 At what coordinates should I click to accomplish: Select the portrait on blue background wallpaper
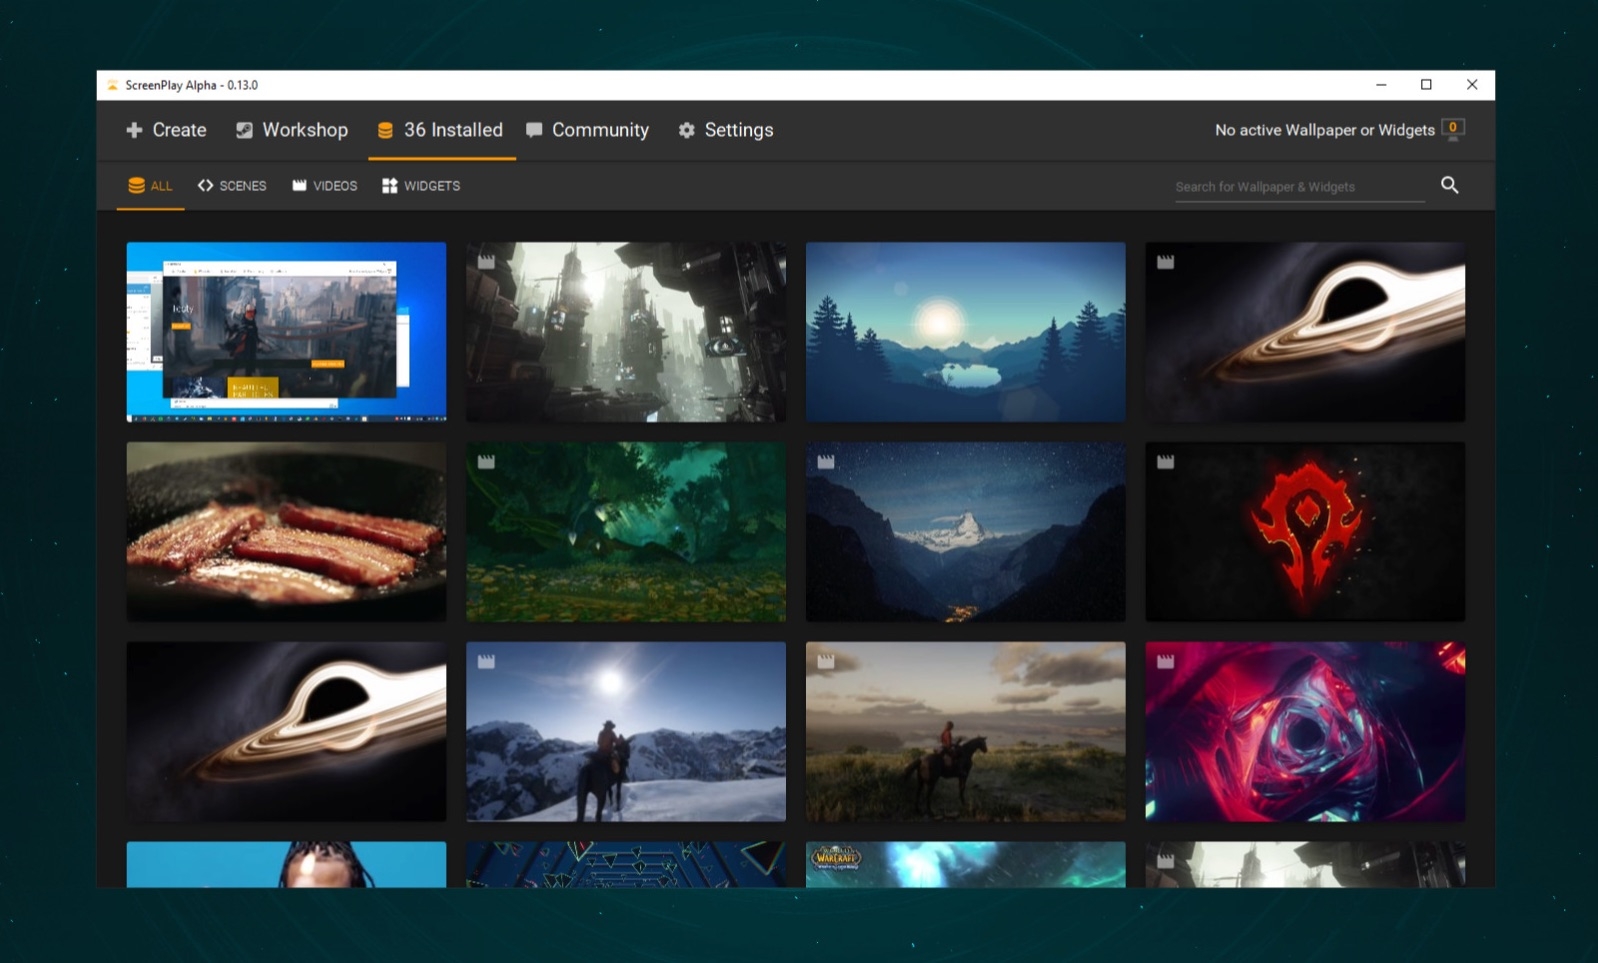(286, 864)
